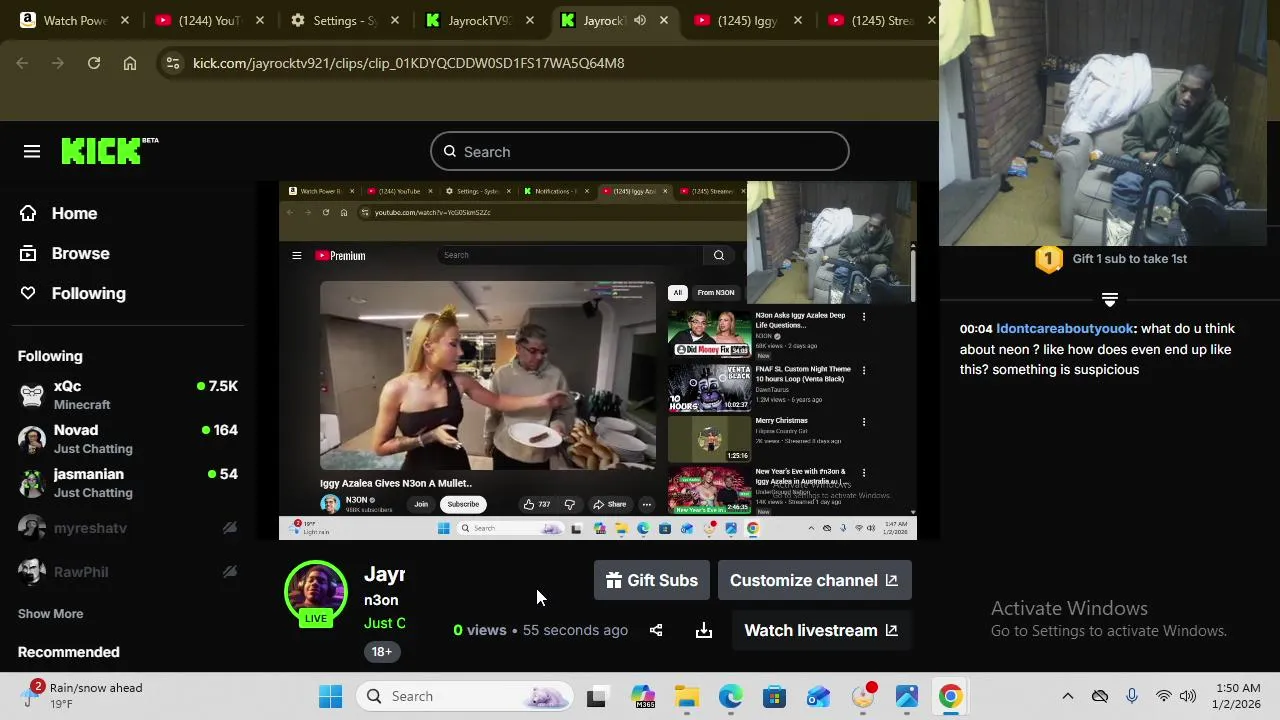1280x720 pixels.
Task: Open jasmanian channel in Following list
Action: pyautogui.click(x=128, y=483)
